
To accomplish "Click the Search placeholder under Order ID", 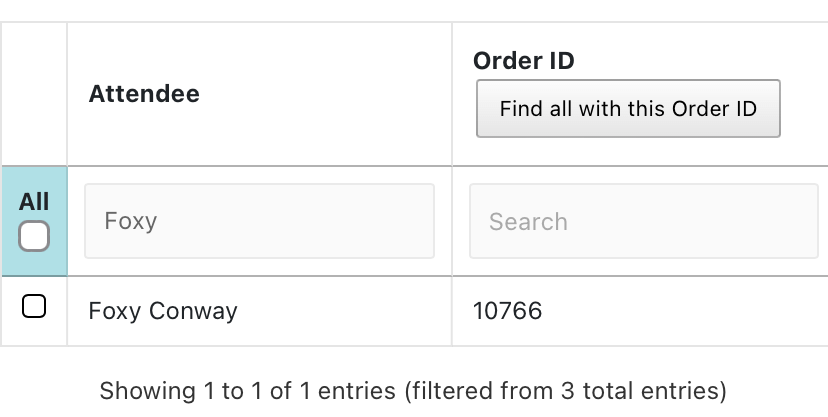I will coord(528,222).
